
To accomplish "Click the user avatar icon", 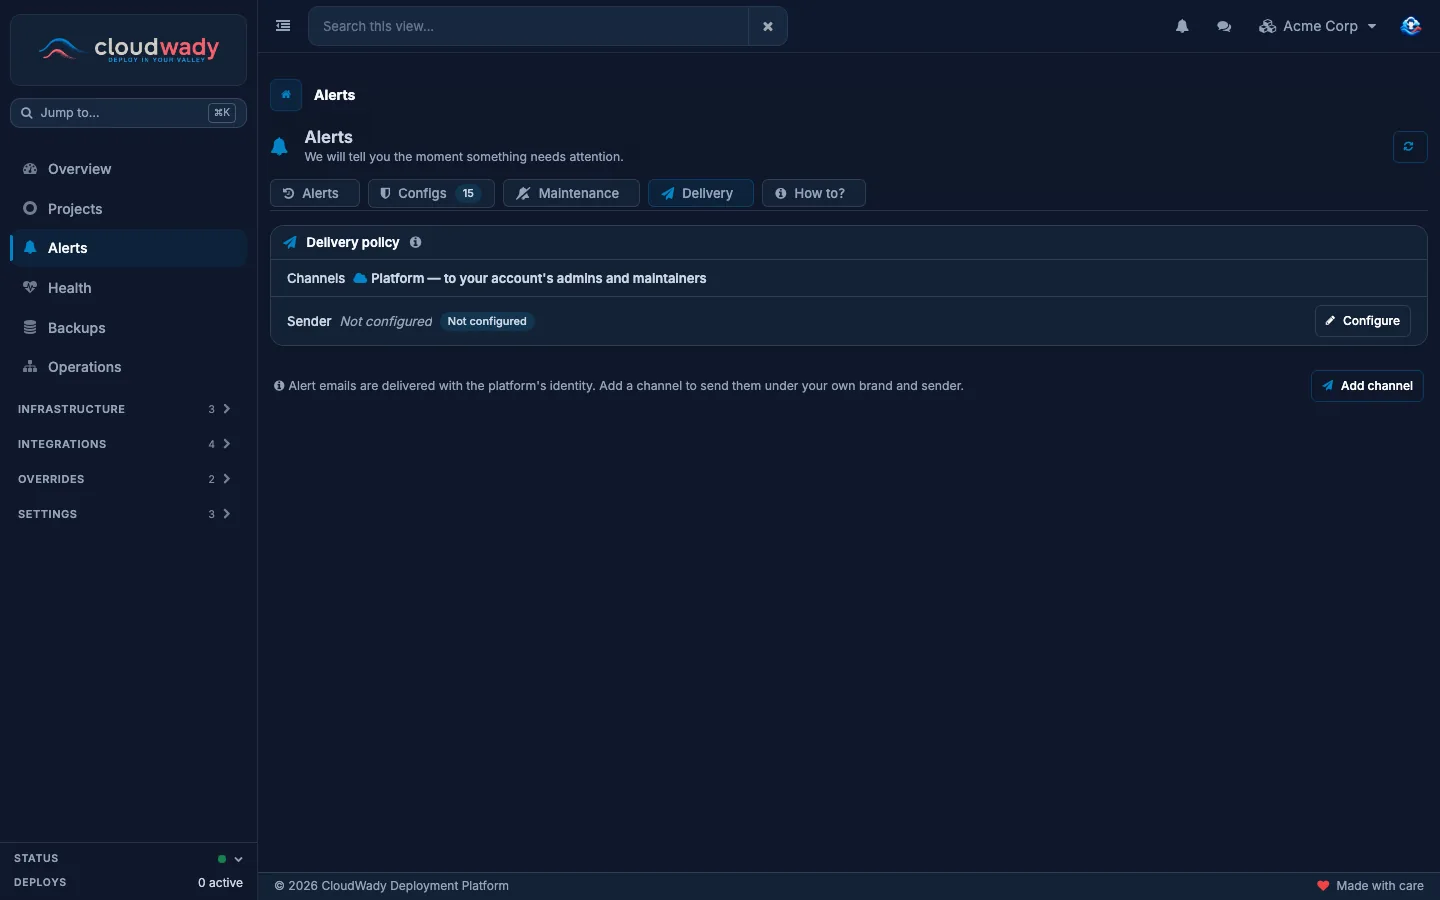I will point(1411,26).
